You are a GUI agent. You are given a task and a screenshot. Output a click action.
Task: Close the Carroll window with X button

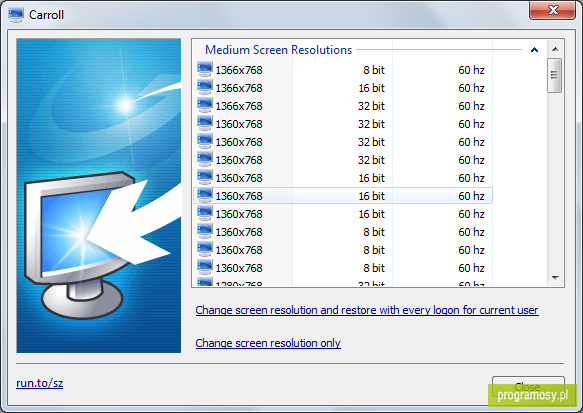553,10
